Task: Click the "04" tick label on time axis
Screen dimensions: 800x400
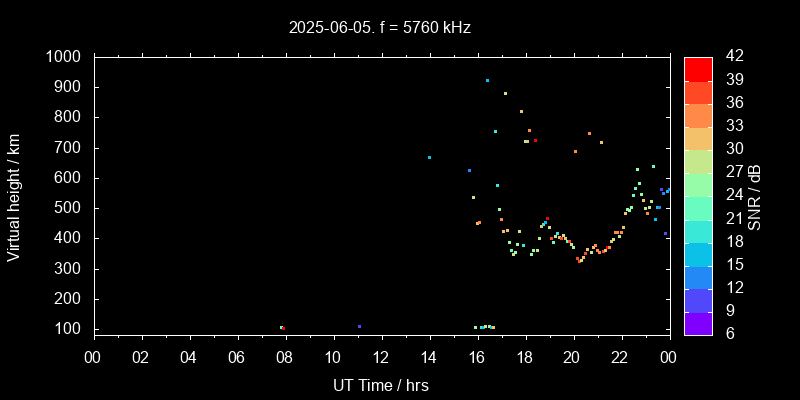Action: 189,356
